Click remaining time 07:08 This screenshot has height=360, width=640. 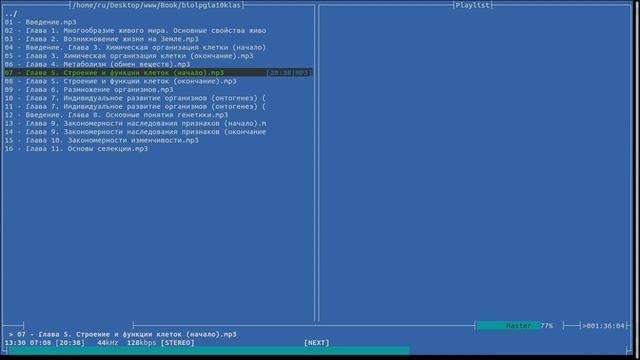pyautogui.click(x=40, y=343)
